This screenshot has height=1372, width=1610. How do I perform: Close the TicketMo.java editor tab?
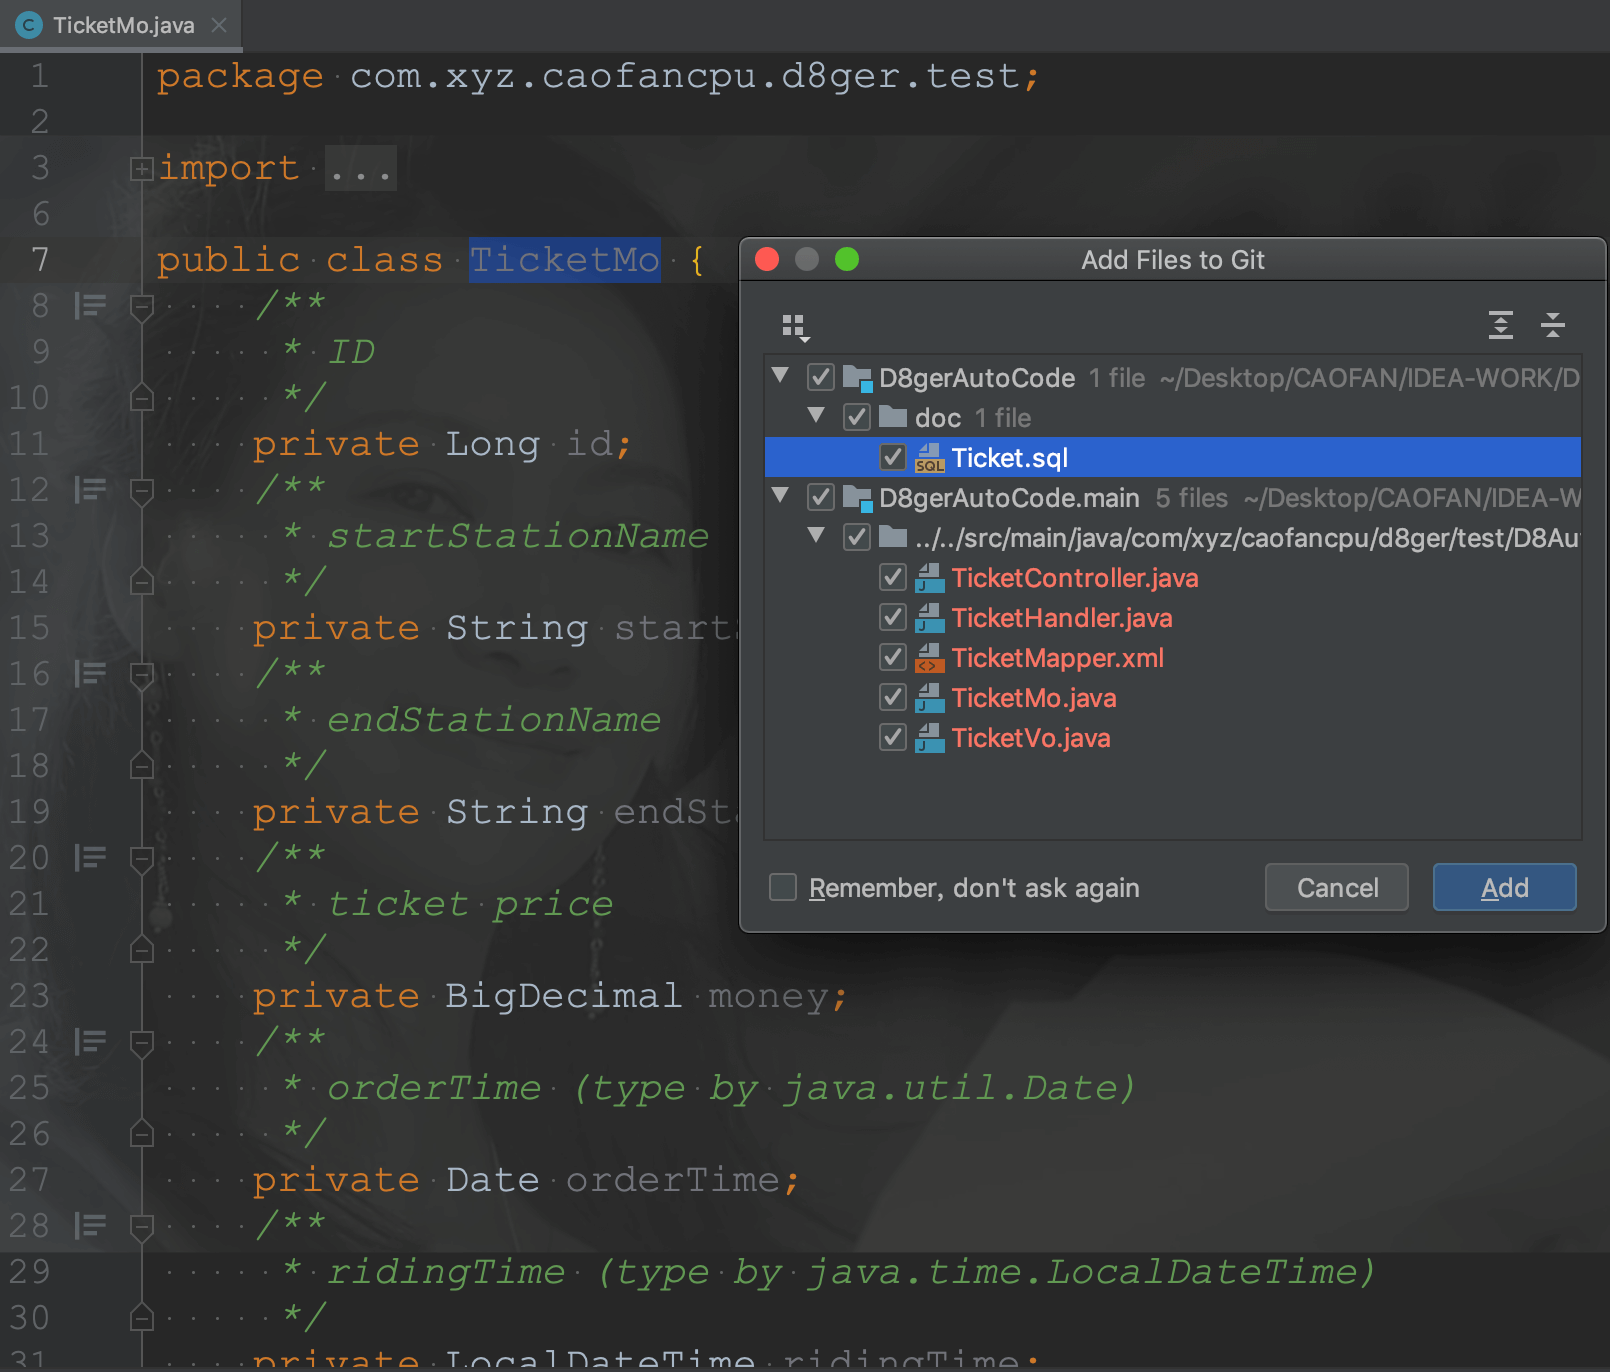[x=219, y=25]
